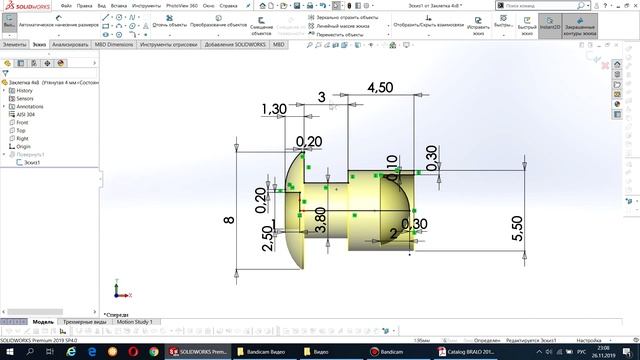640x360 pixels.
Task: Open FeatureManager design tree panel tab
Action: (x=7, y=63)
